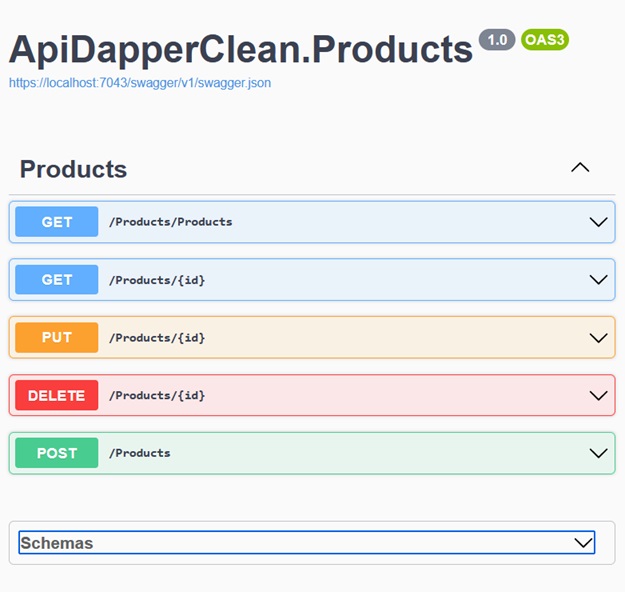The height and width of the screenshot is (592, 625).
Task: Click the red DELETE method badge
Action: pyautogui.click(x=57, y=395)
